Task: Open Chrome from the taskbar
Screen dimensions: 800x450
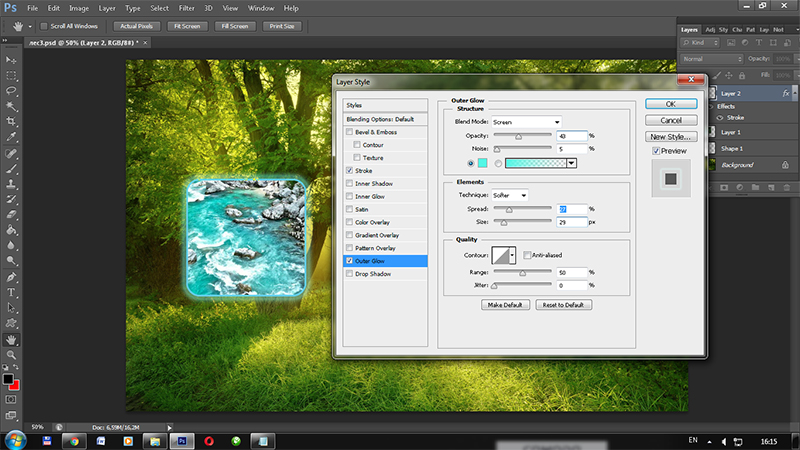Action: [74, 441]
